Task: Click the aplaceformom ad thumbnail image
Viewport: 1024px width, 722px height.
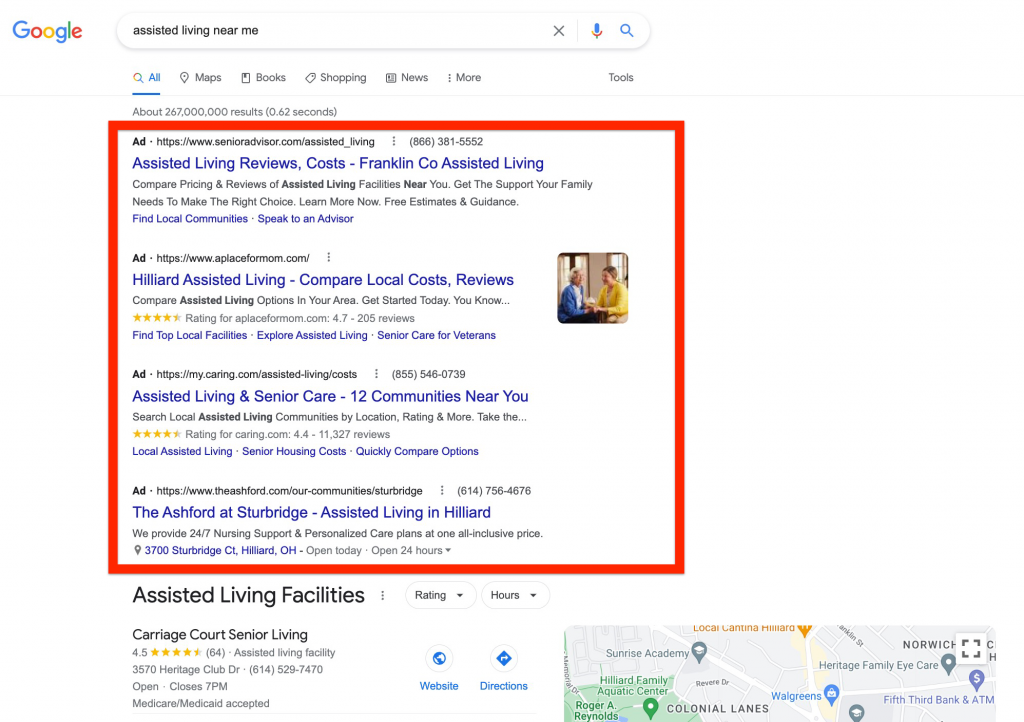Action: [x=593, y=288]
